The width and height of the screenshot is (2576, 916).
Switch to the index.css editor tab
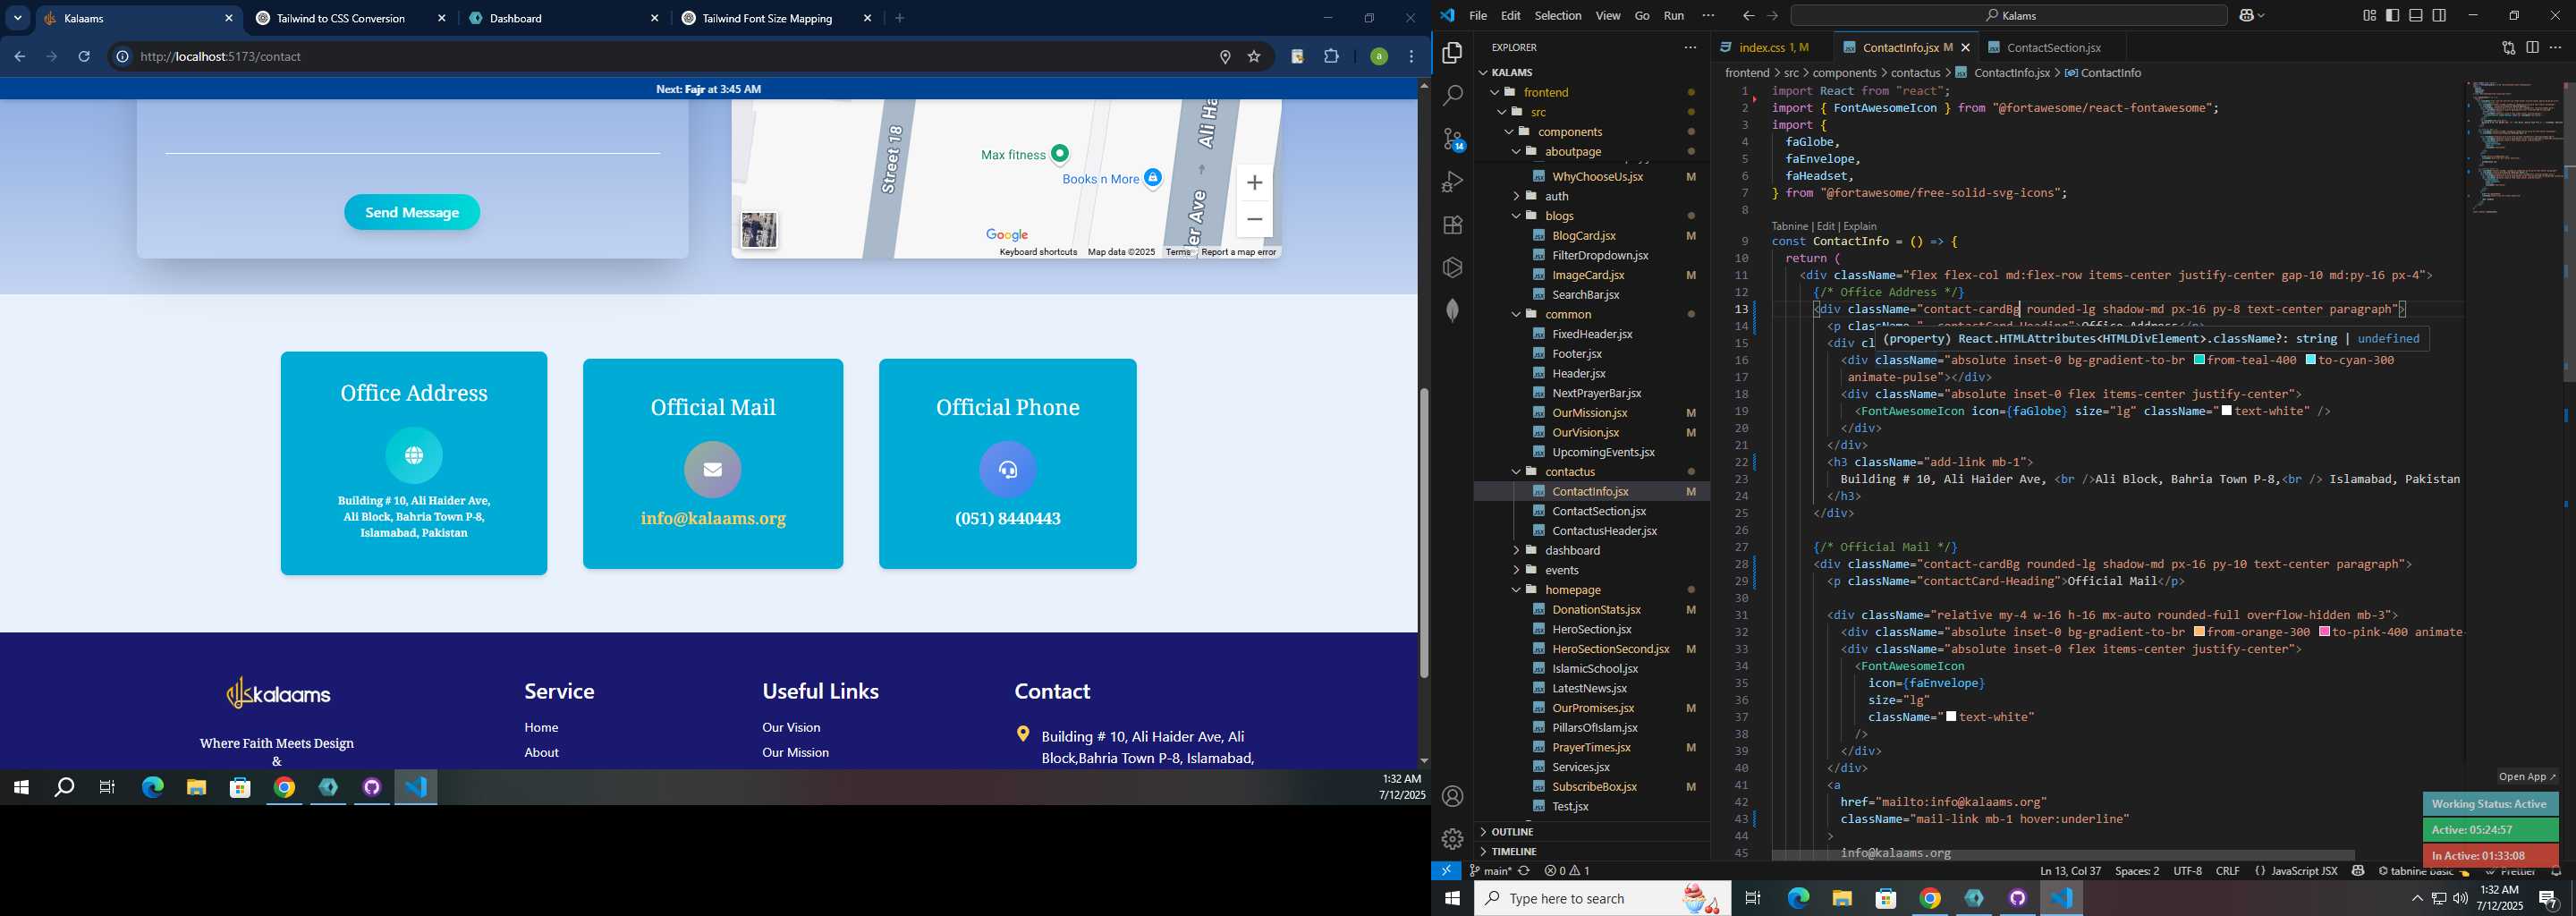click(x=1765, y=48)
